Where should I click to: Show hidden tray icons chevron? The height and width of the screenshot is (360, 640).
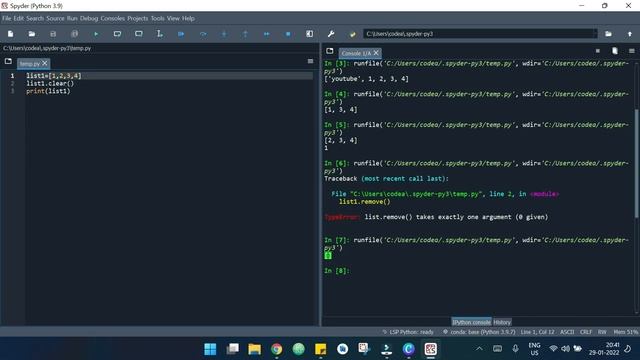pyautogui.click(x=479, y=349)
